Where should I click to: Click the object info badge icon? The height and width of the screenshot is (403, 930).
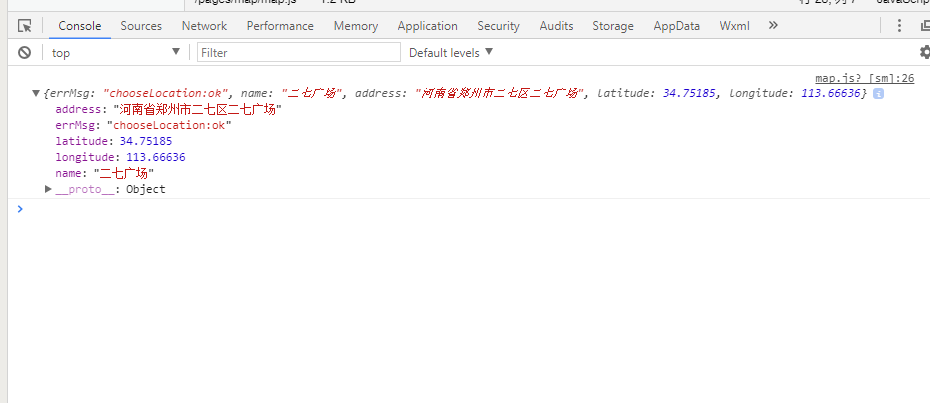click(878, 94)
